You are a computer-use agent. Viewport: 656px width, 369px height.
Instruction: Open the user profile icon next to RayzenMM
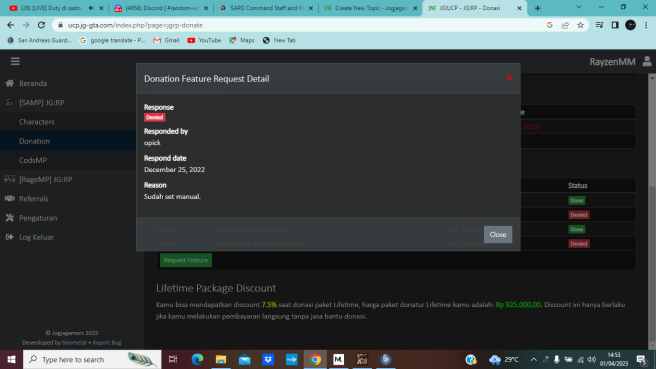pyautogui.click(x=647, y=62)
